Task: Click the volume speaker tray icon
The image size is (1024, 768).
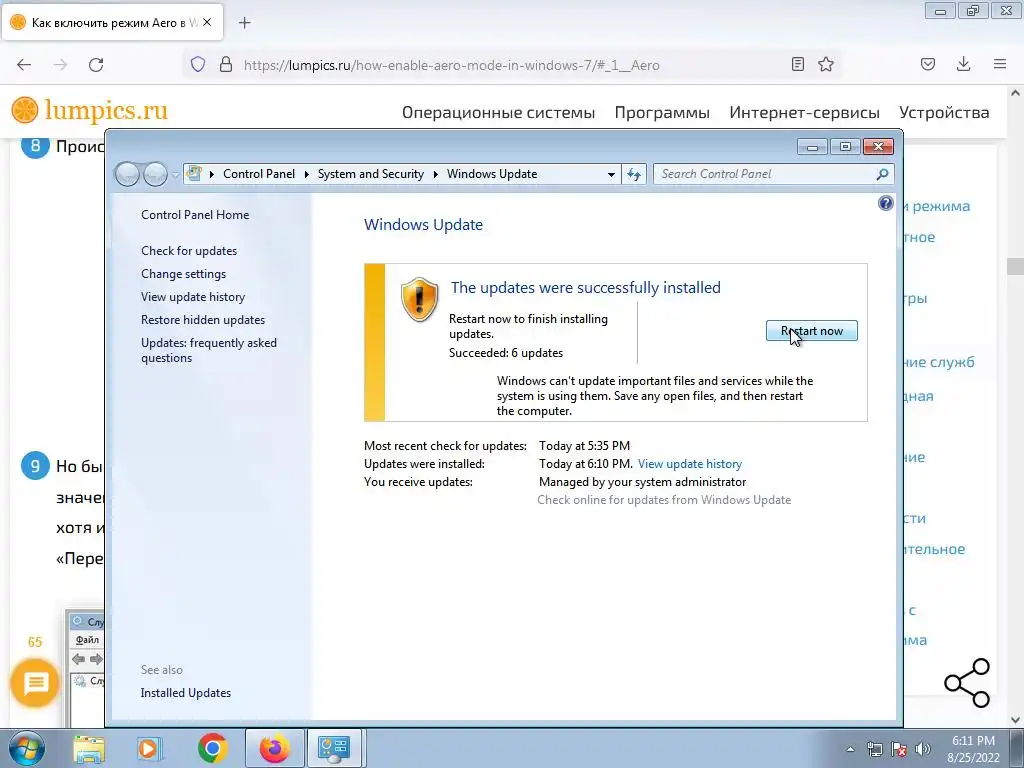Action: pos(923,749)
